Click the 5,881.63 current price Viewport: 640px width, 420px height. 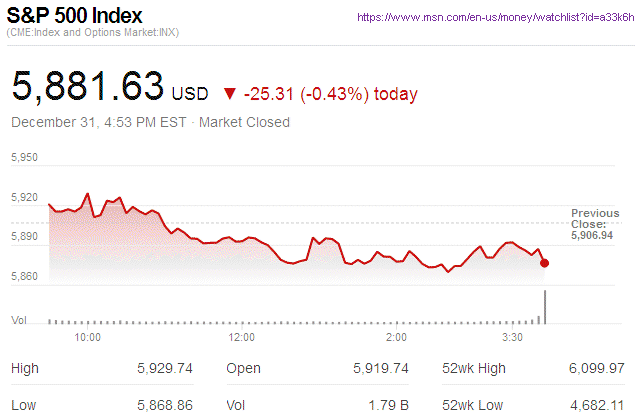[87, 86]
